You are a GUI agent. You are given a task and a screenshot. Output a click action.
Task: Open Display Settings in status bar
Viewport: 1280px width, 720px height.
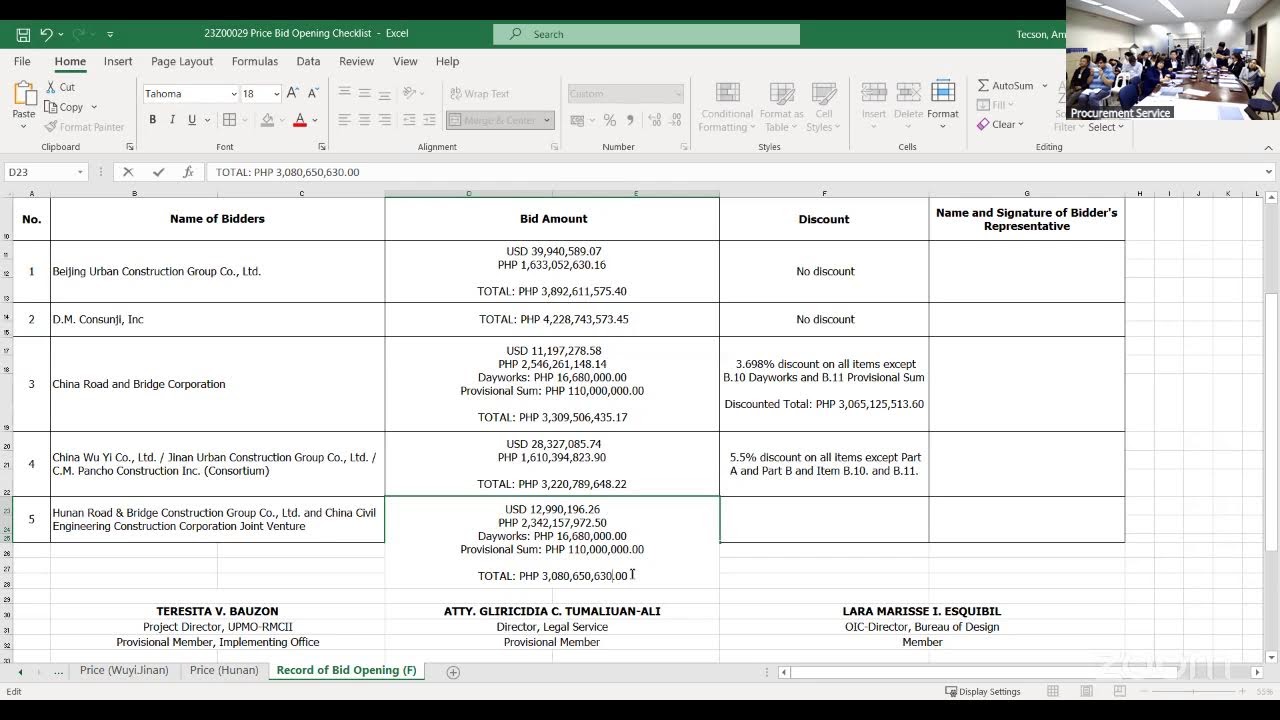coord(982,691)
